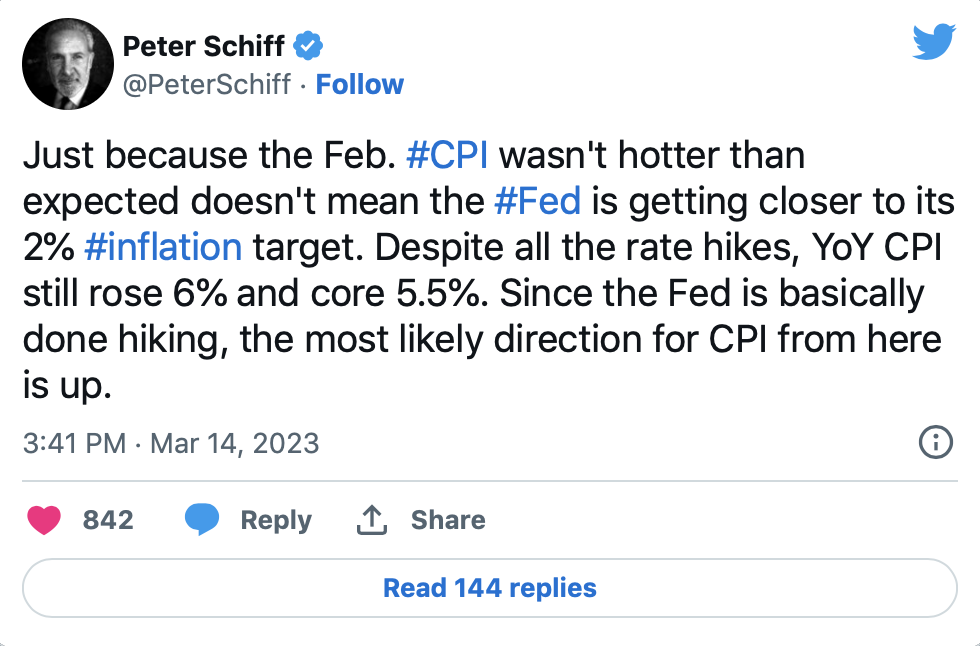Click the blue verified badge

[x=307, y=46]
